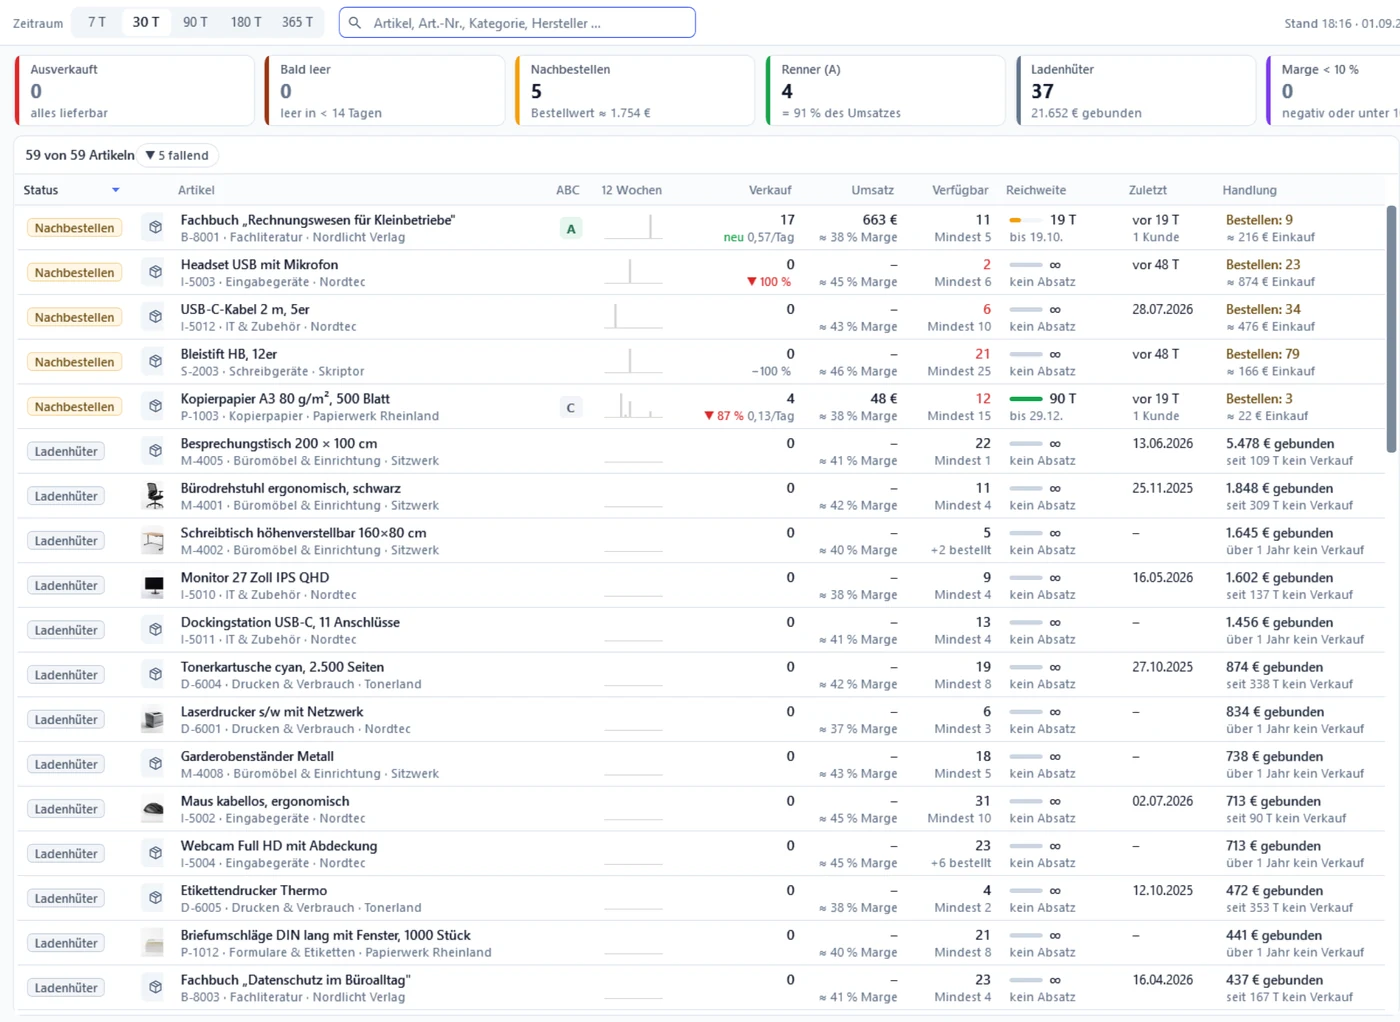1400x1022 pixels.
Task: Sort table by Reichweite column header
Action: [x=1036, y=190]
